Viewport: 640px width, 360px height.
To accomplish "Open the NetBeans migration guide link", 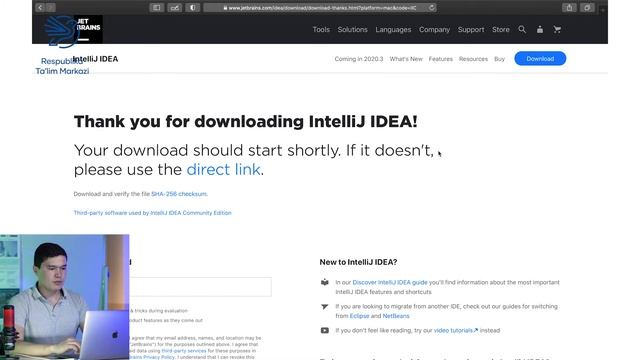I will [396, 316].
